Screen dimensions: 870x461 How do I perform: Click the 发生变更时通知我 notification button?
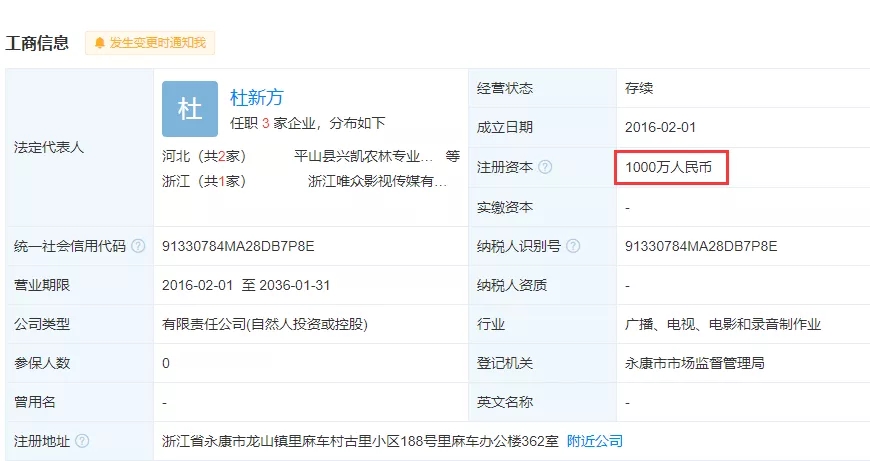point(150,43)
